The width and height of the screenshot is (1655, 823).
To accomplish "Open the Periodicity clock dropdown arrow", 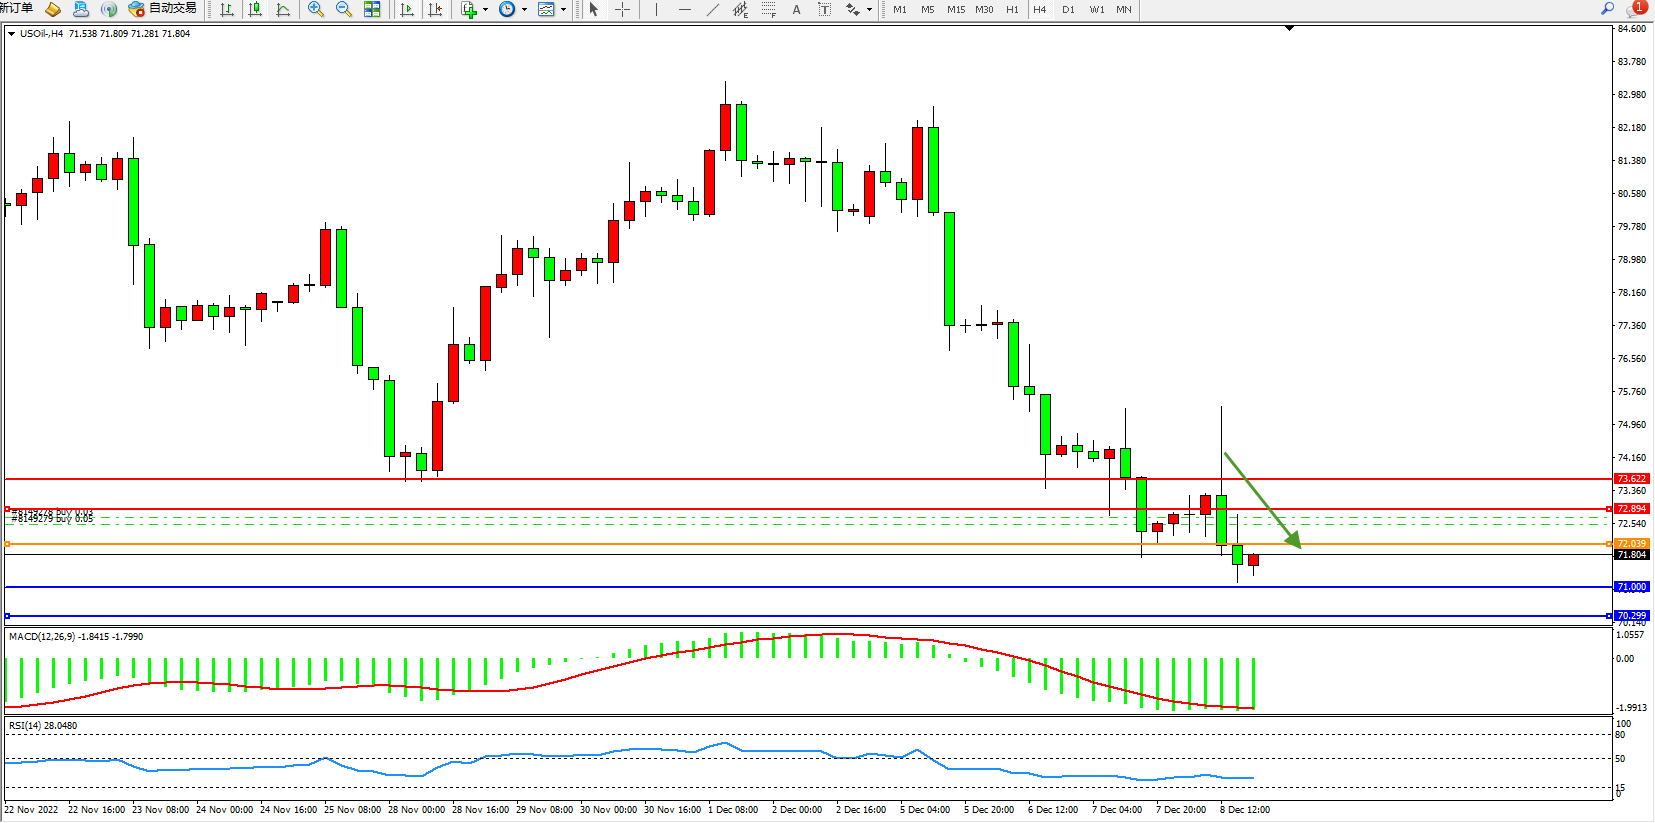I will [524, 10].
